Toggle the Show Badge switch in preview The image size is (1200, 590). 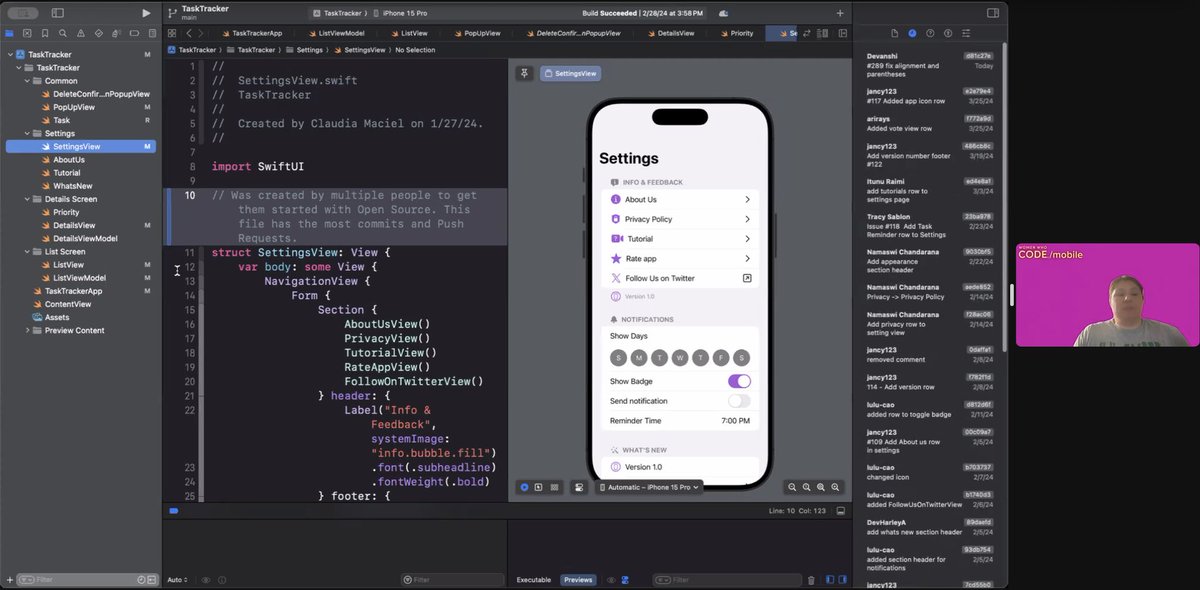739,381
